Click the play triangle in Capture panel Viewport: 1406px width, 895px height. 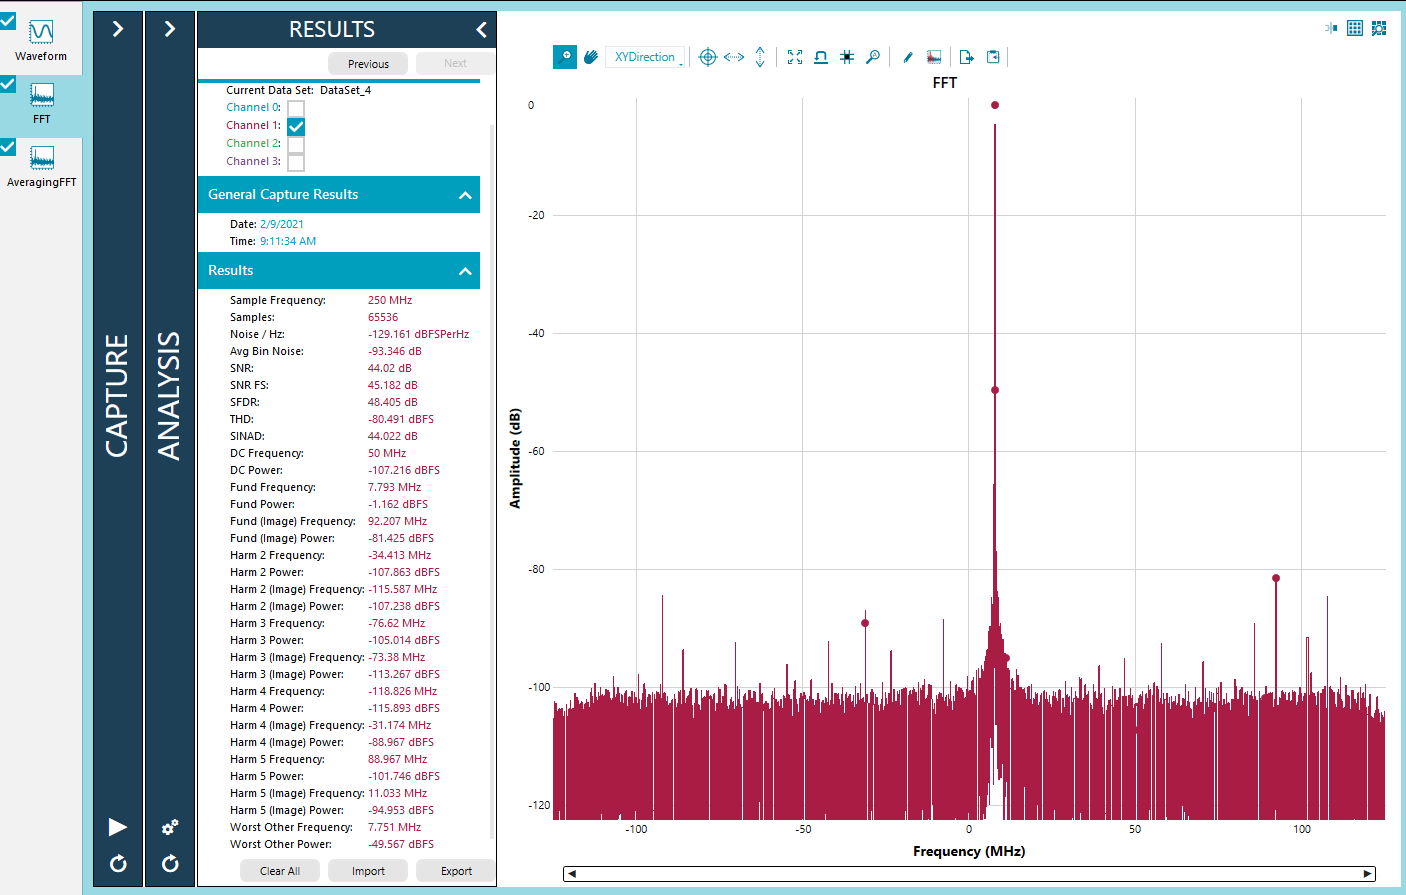tap(118, 827)
